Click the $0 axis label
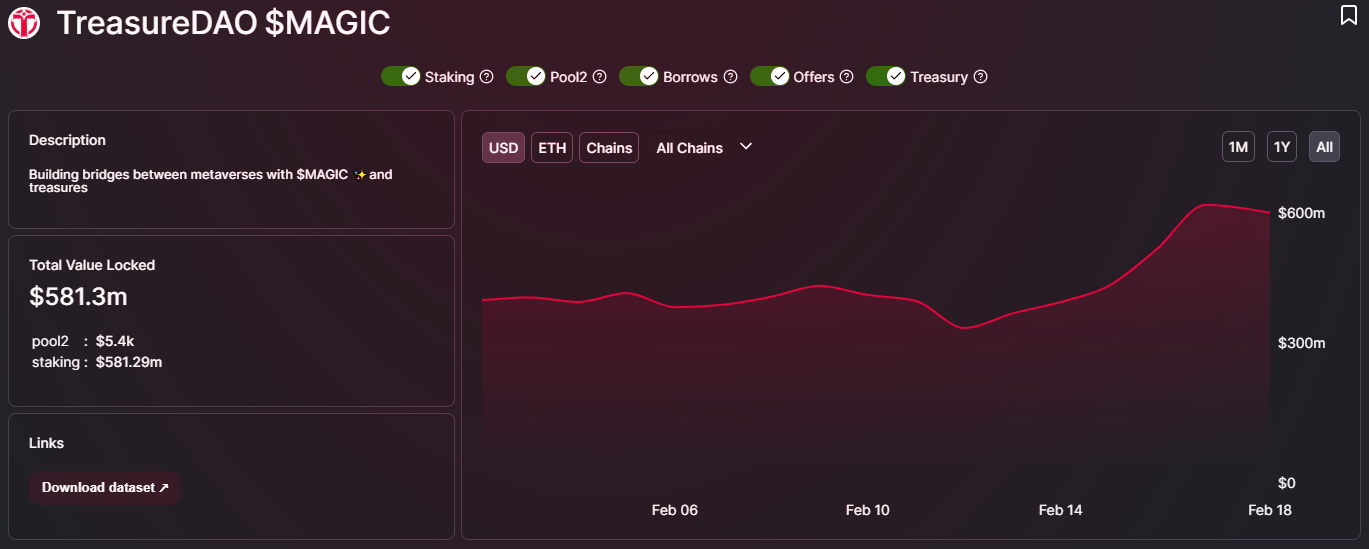The width and height of the screenshot is (1369, 549). 1287,483
